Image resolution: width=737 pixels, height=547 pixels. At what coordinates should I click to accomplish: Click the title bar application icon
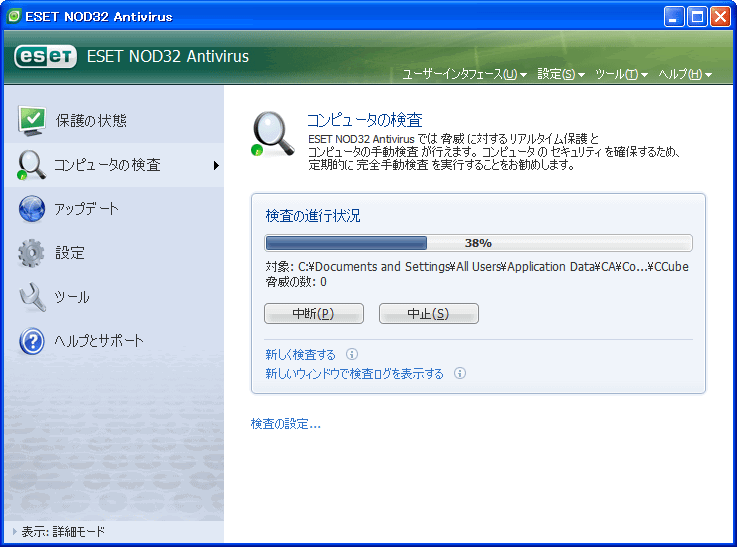pyautogui.click(x=14, y=16)
